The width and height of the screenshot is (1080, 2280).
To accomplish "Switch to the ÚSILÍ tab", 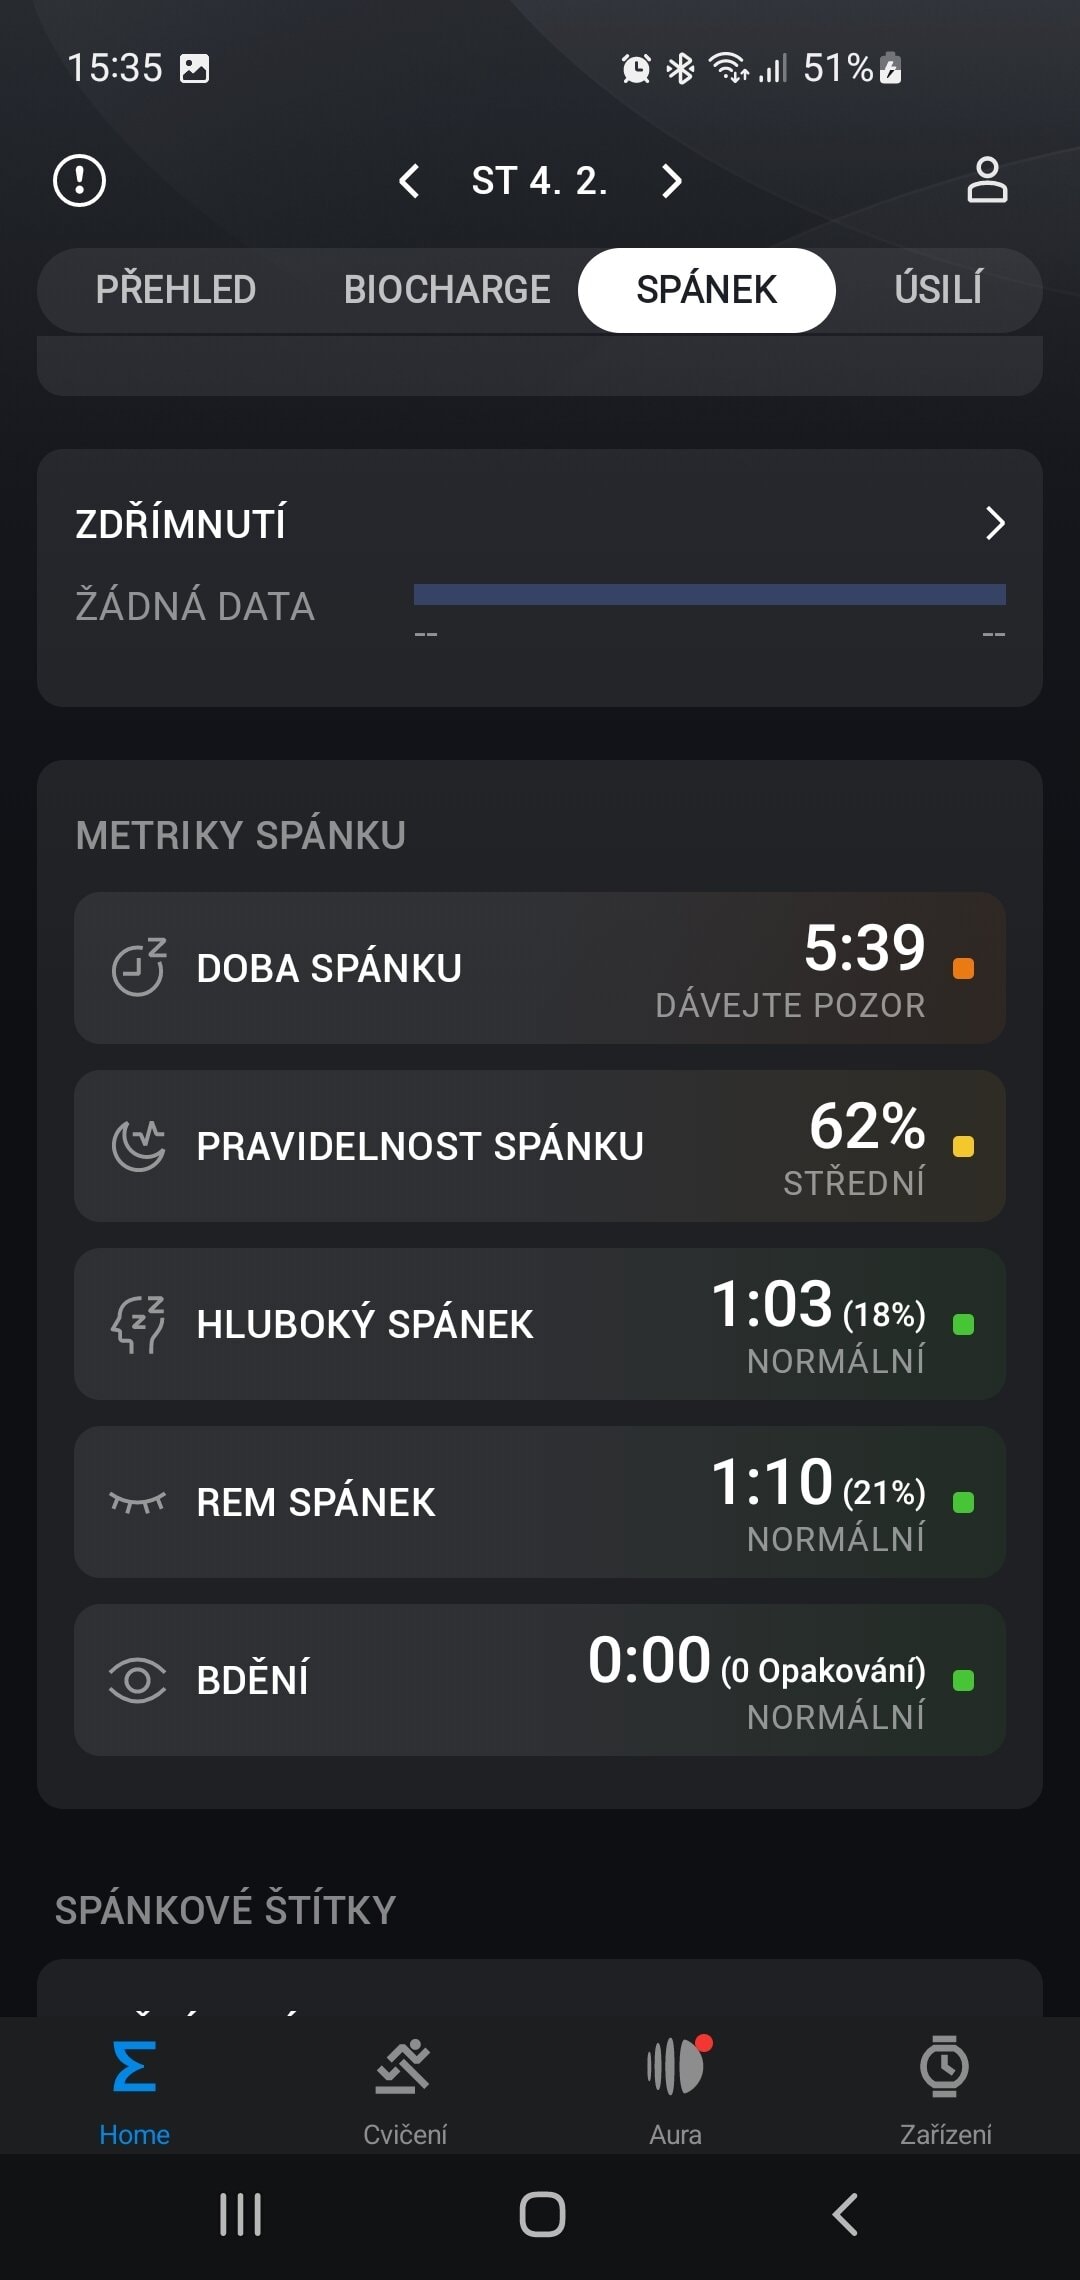I will tap(938, 290).
